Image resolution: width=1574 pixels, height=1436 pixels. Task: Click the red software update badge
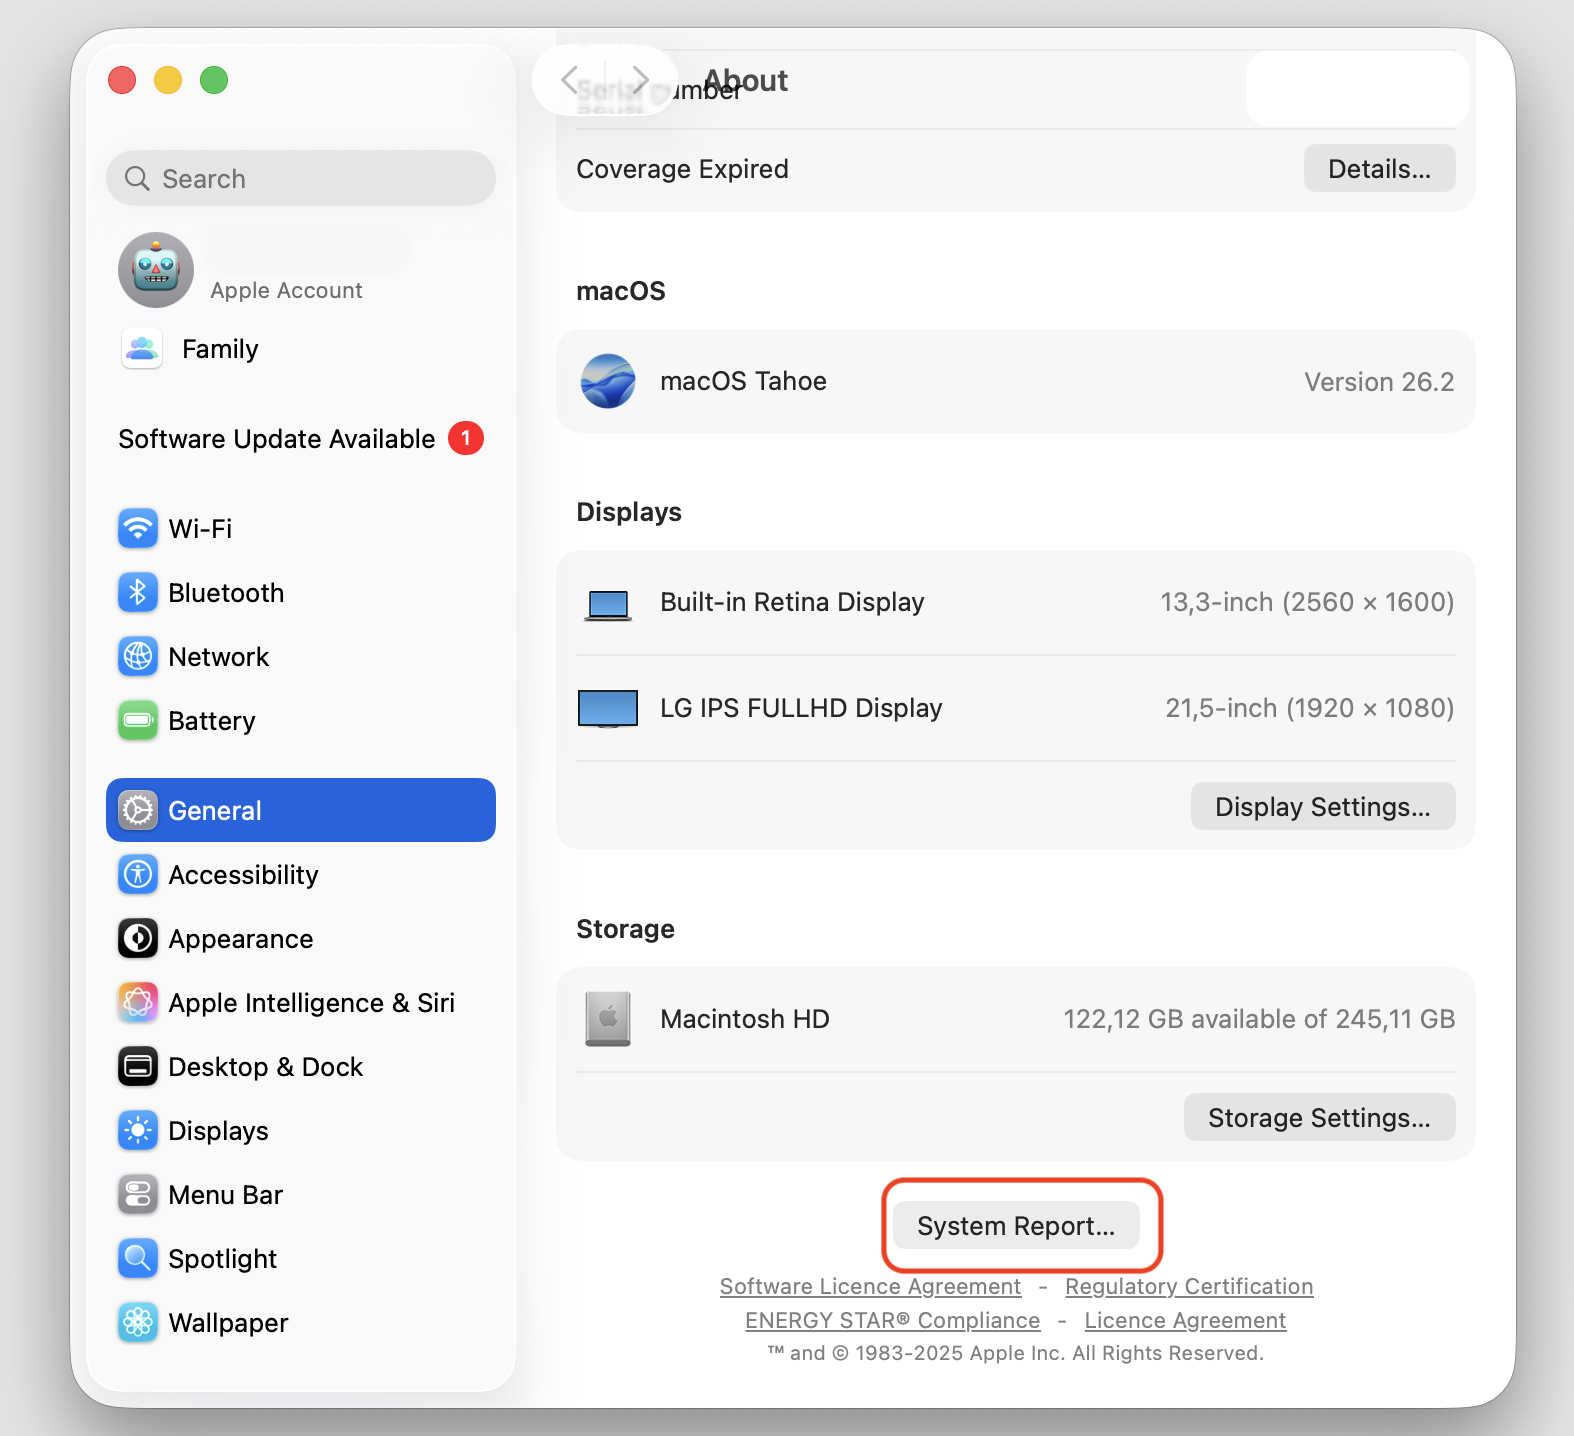point(466,438)
